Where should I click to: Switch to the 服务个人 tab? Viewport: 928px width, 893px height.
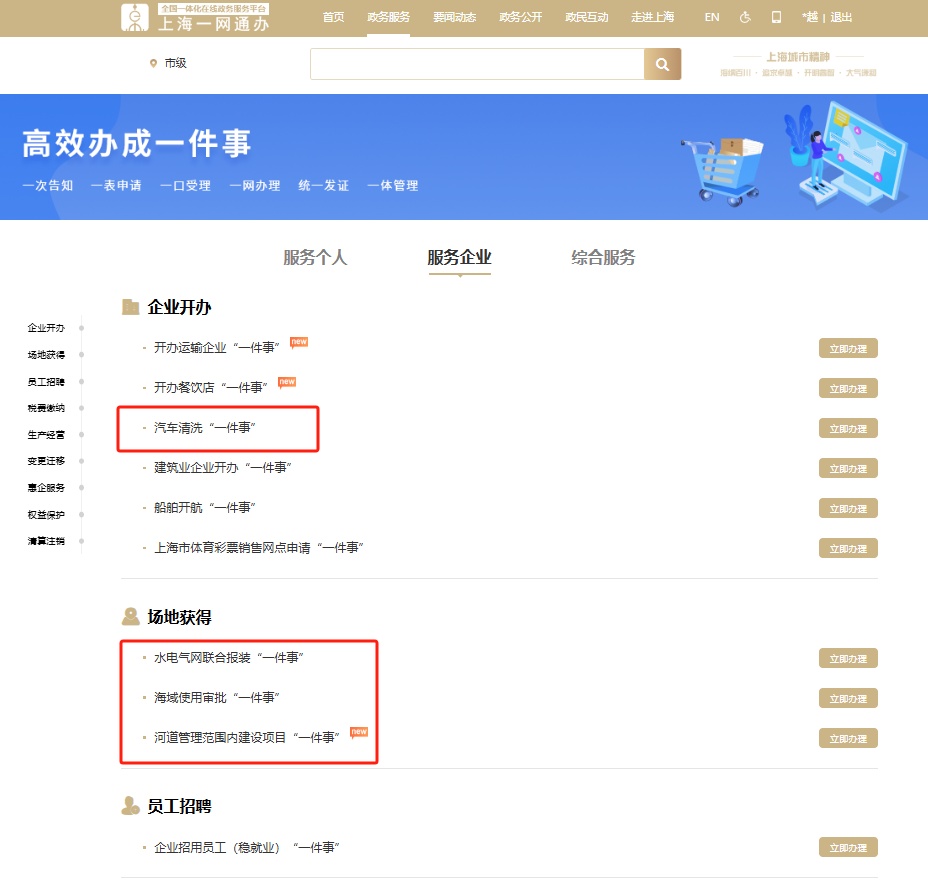click(315, 258)
